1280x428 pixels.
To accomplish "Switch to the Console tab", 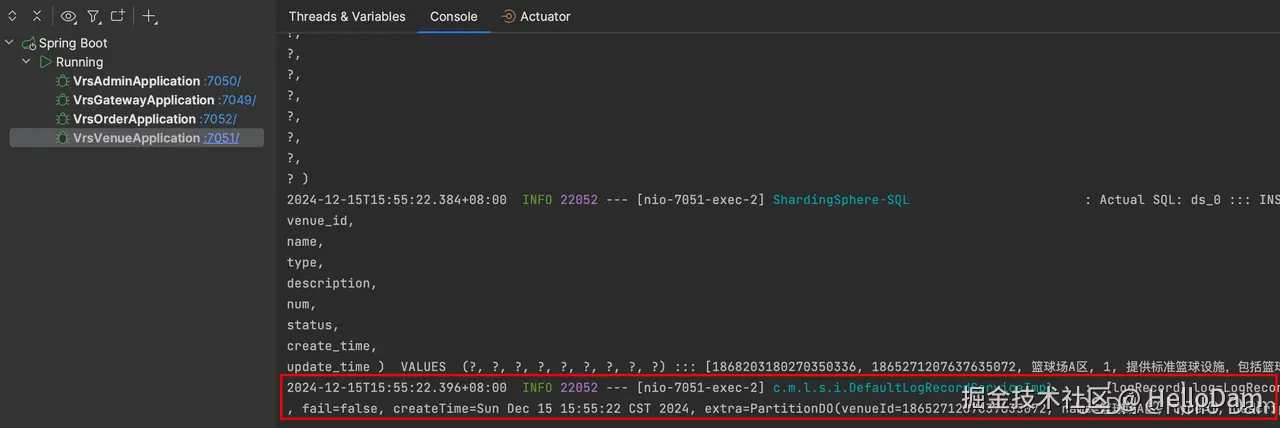I will coord(454,16).
